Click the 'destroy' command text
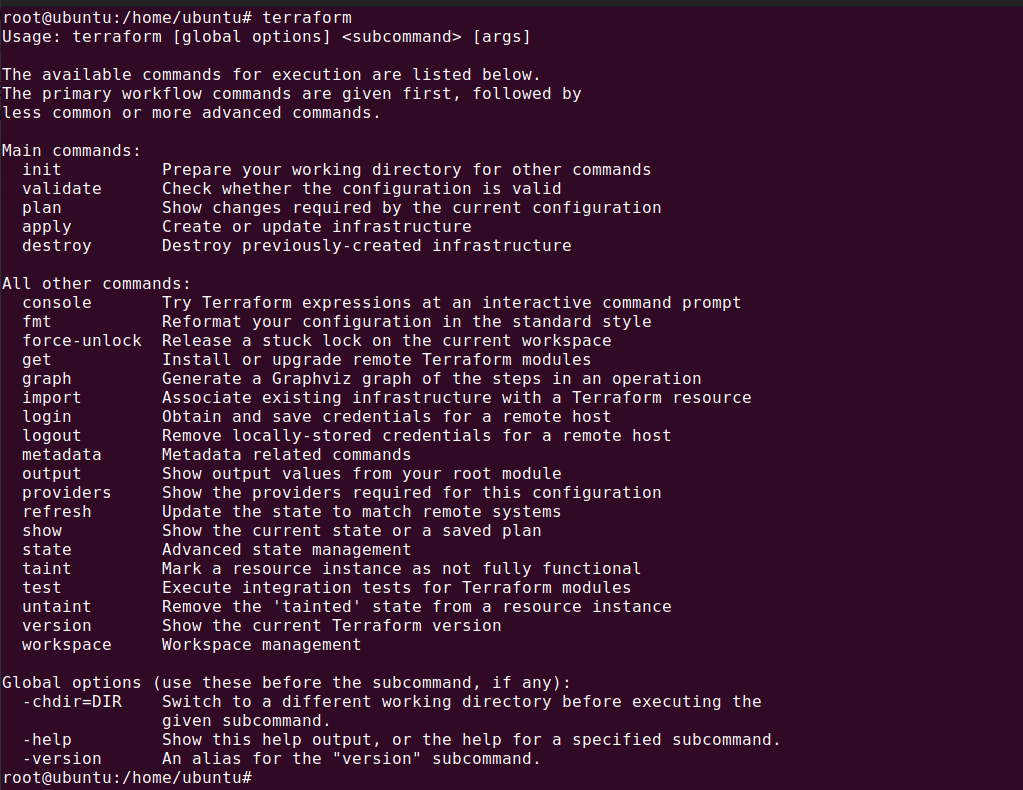Screen dimensions: 1023x790 57,246
